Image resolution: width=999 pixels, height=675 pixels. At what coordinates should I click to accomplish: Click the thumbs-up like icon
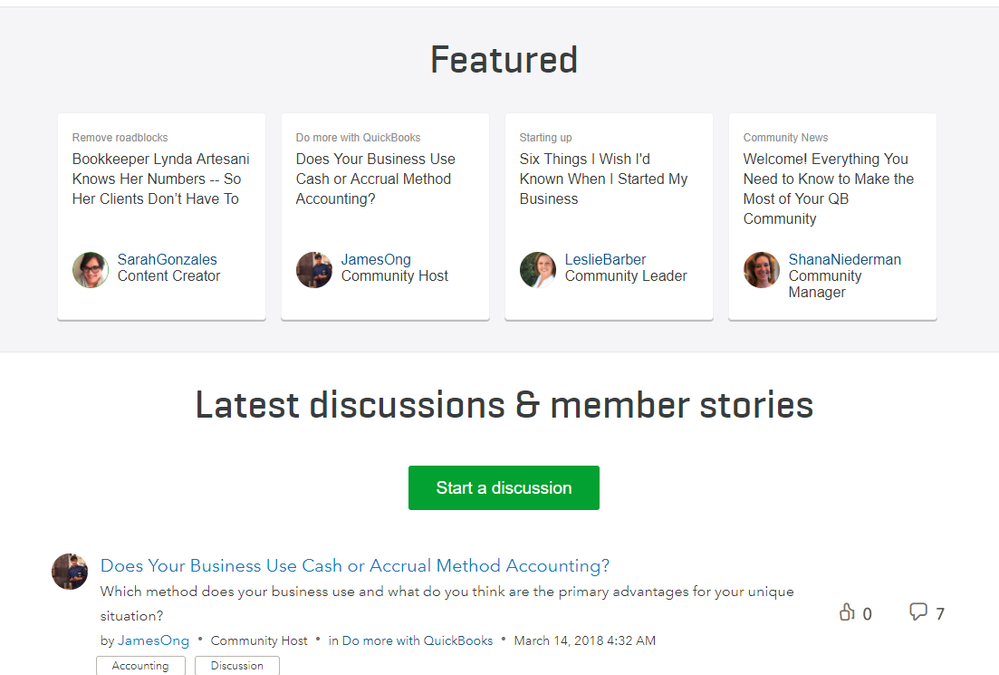pos(847,612)
